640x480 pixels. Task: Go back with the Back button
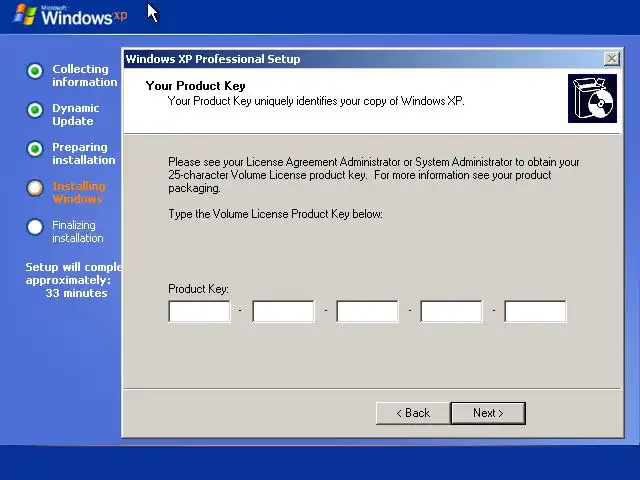[x=413, y=413]
